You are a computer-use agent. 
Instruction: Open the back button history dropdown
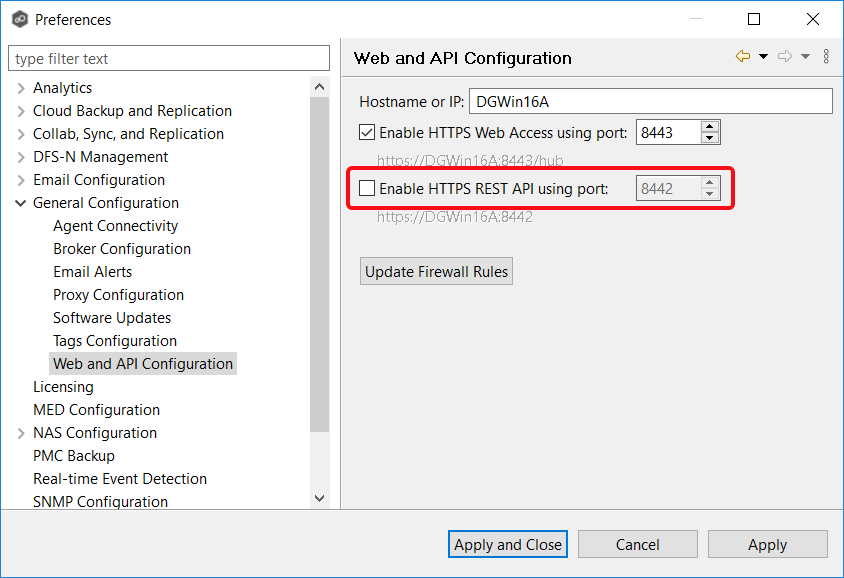tap(763, 56)
